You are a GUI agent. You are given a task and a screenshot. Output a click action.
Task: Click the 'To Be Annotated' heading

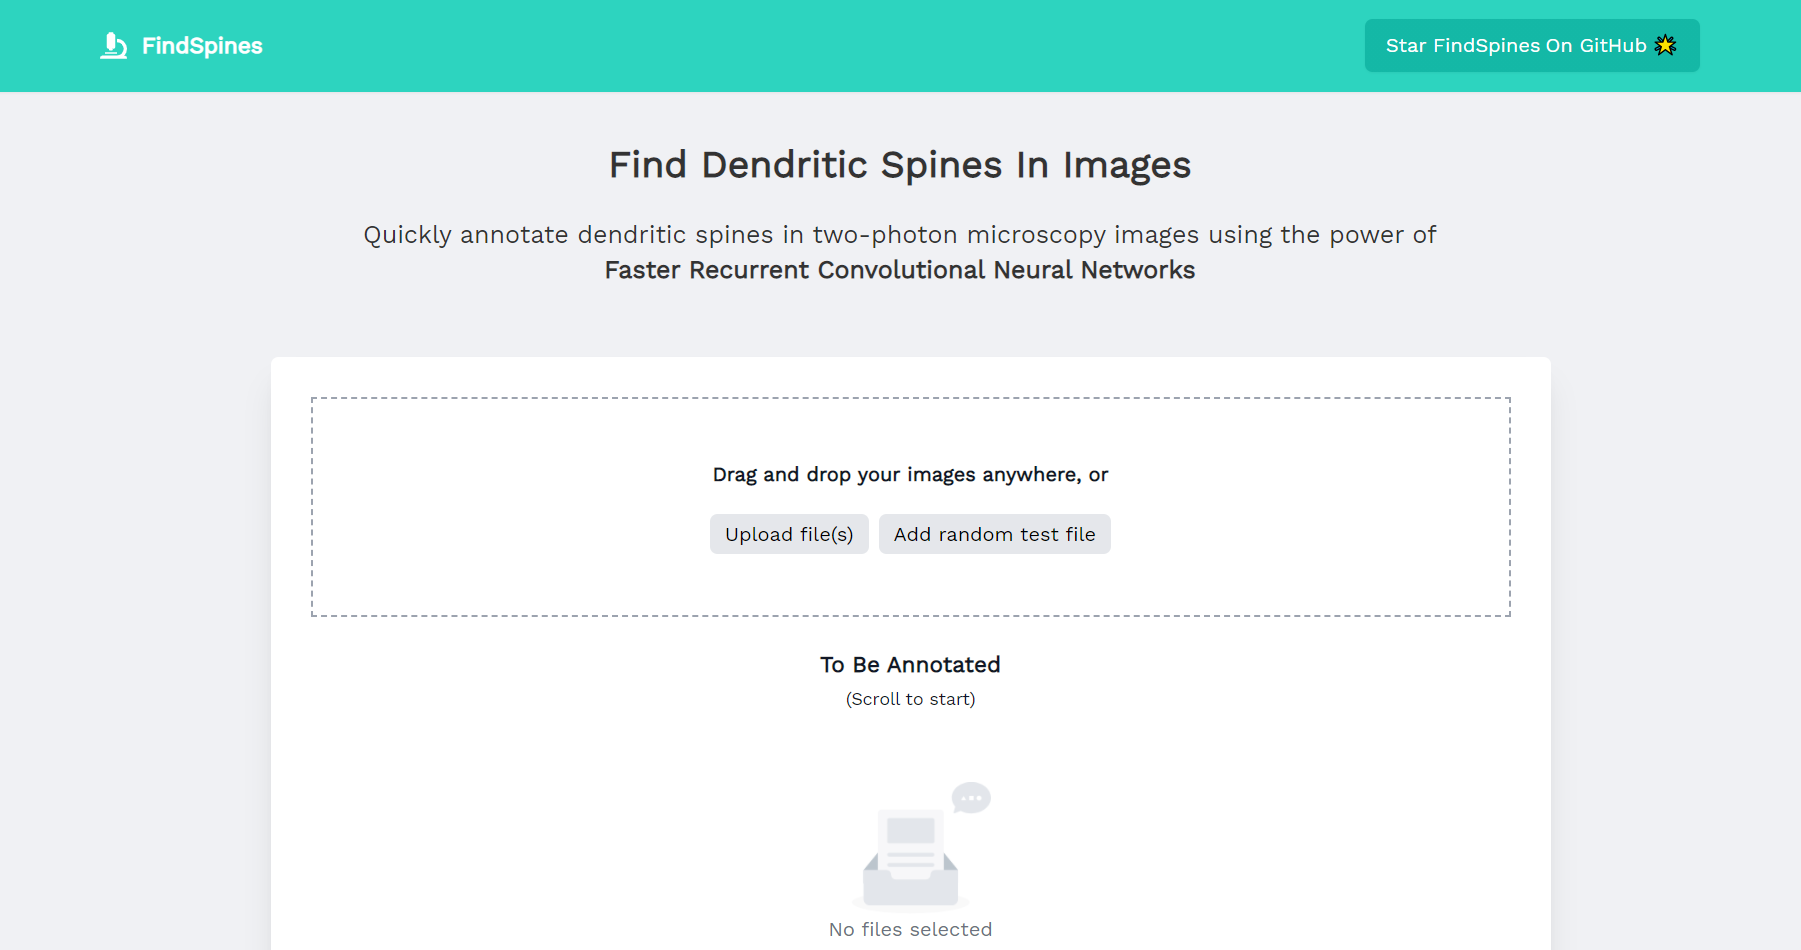click(x=909, y=664)
